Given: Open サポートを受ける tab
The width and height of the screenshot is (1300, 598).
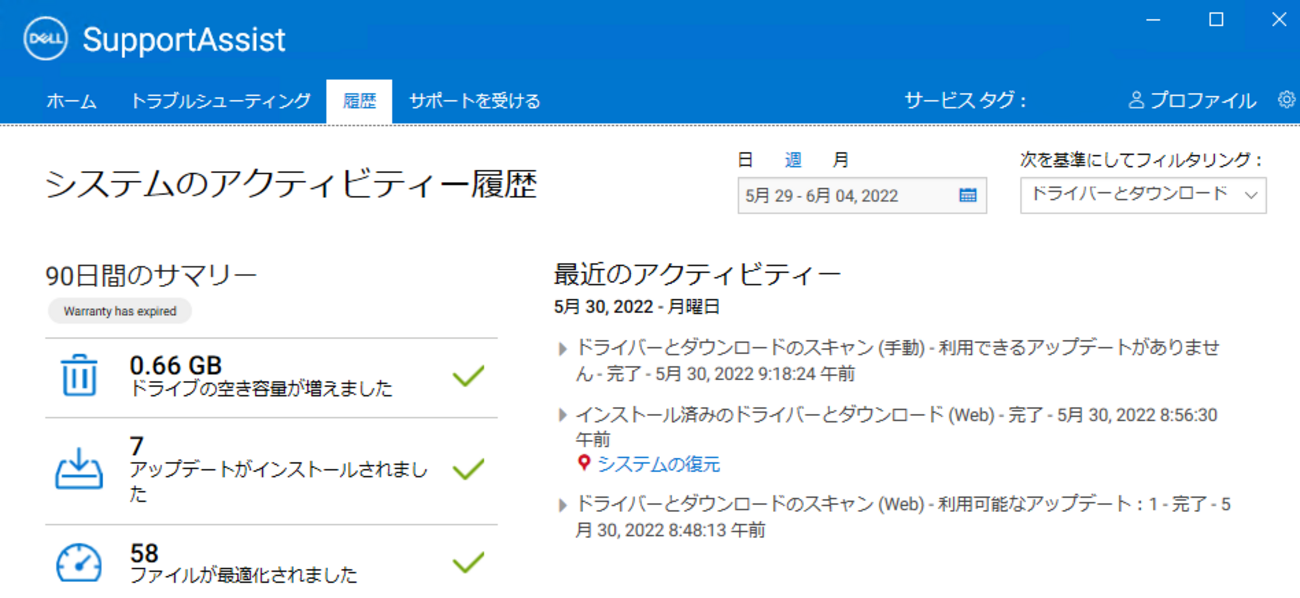Looking at the screenshot, I should tap(475, 101).
